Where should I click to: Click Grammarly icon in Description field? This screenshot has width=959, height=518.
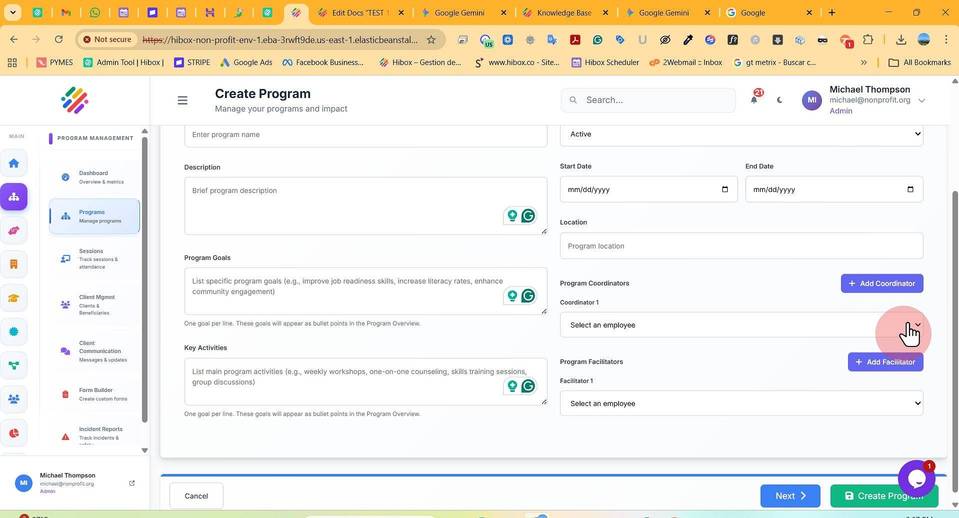(528, 215)
